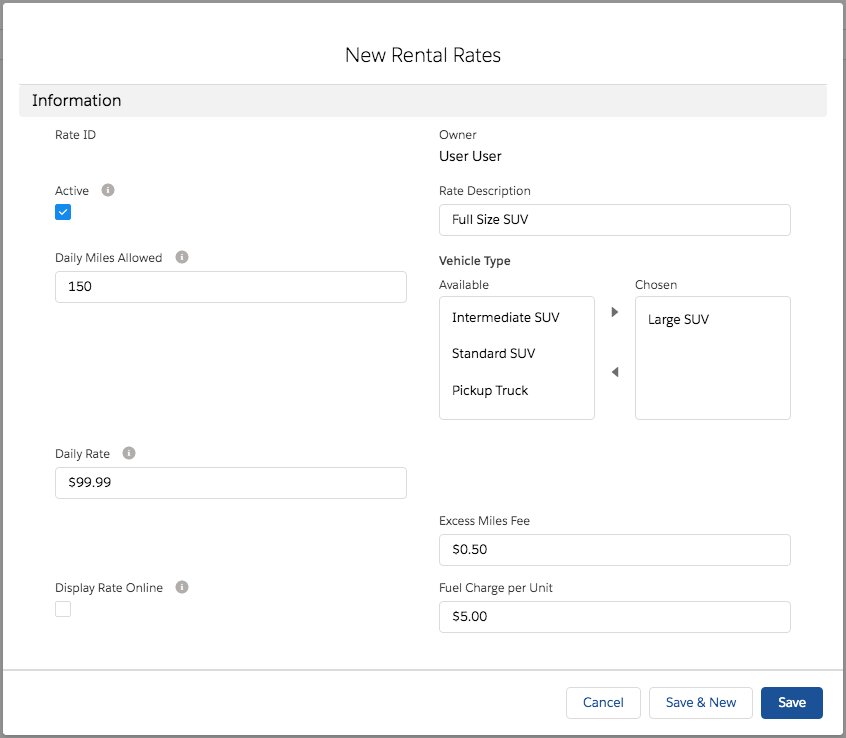
Task: Click the Information section header
Action: (x=423, y=100)
